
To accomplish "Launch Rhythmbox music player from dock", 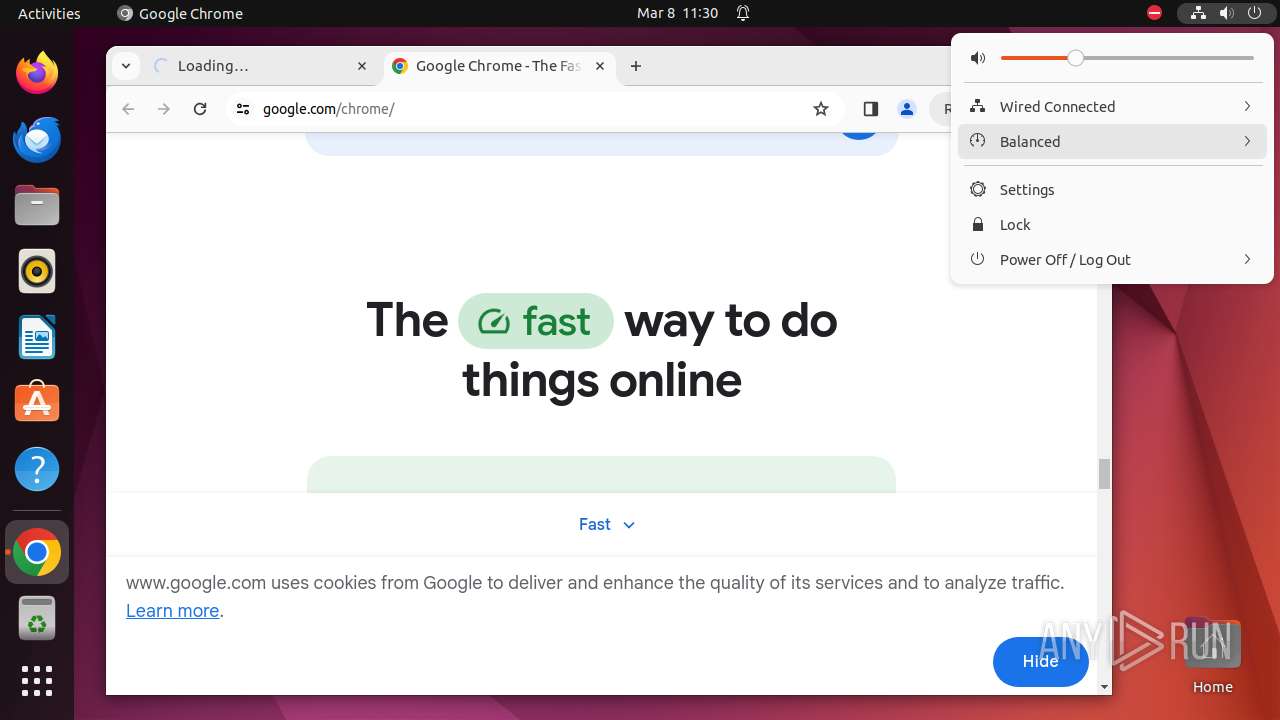I will click(37, 271).
